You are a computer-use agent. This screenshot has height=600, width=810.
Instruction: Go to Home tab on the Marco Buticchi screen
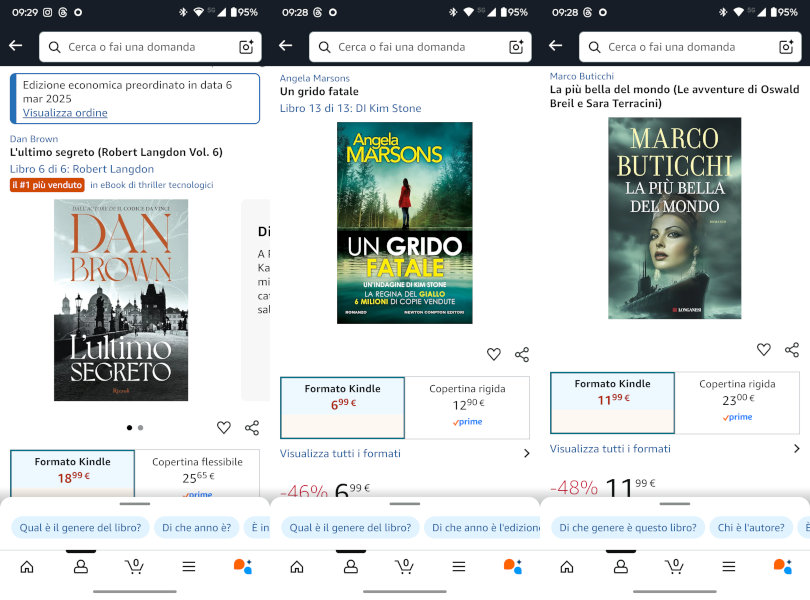click(567, 567)
